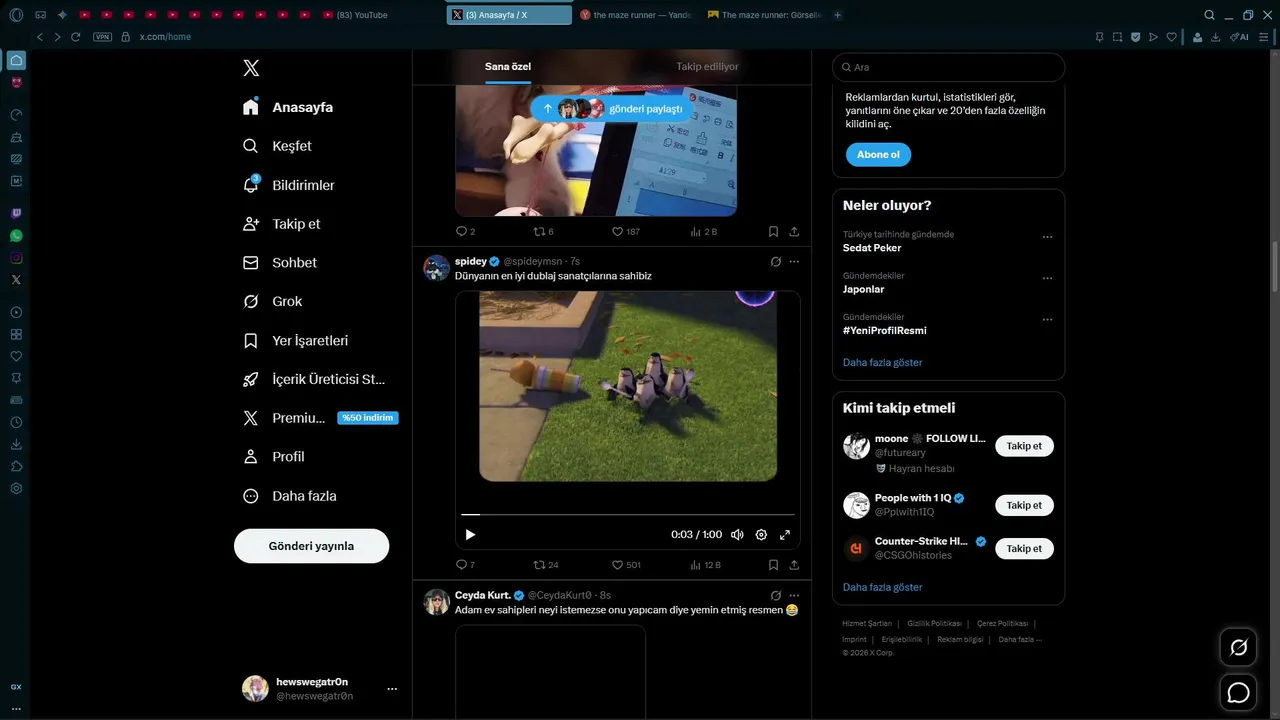Reload the page
Screen dimensions: 1280x720
(x=75, y=37)
